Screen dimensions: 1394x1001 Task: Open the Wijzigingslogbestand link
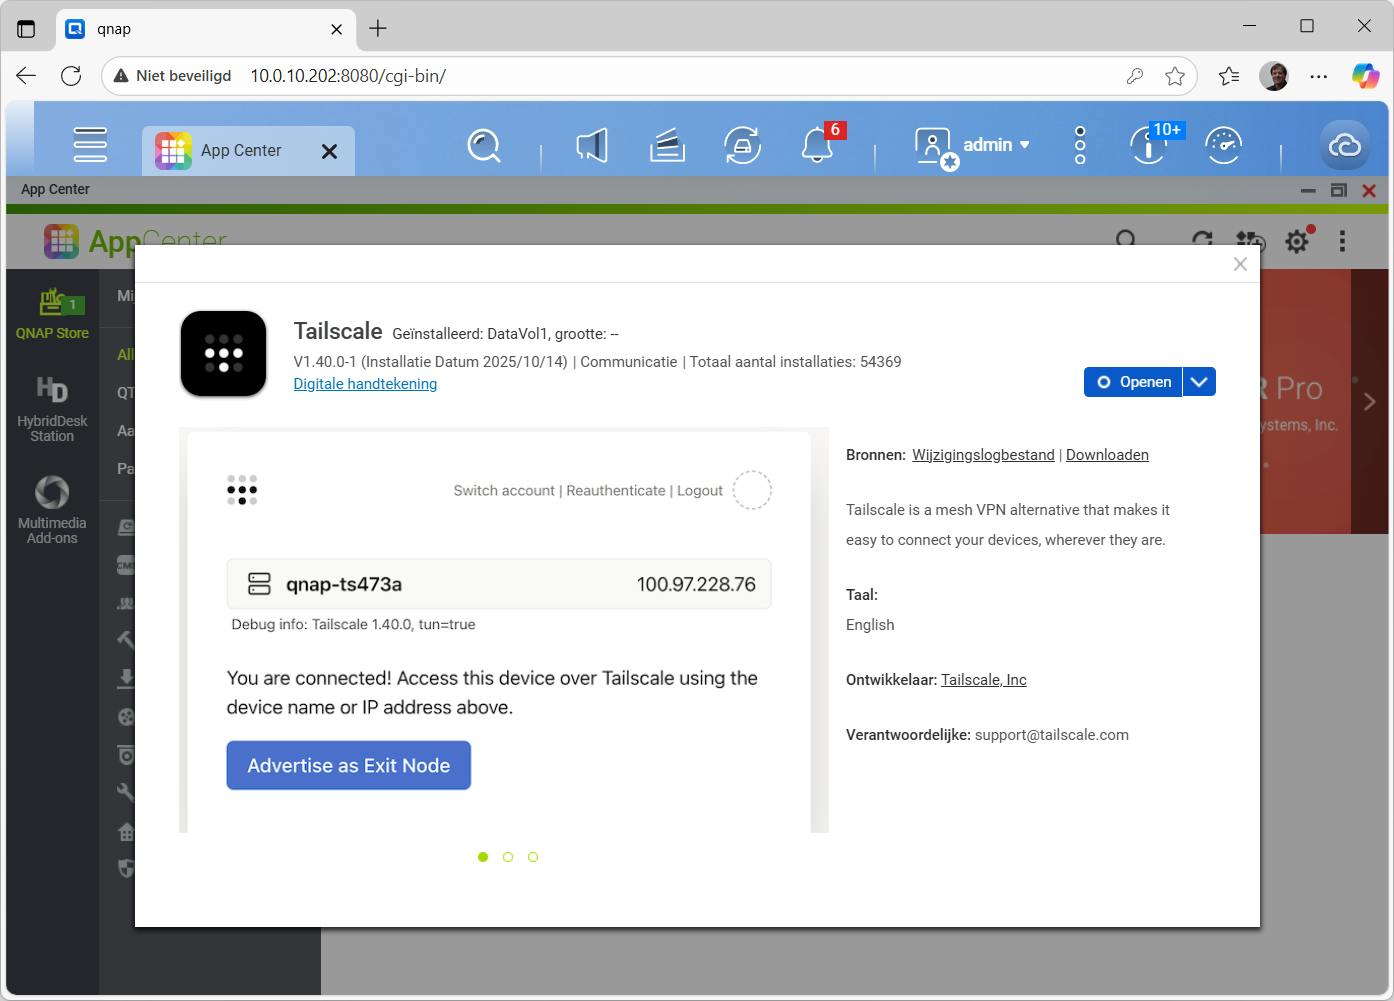coord(983,455)
